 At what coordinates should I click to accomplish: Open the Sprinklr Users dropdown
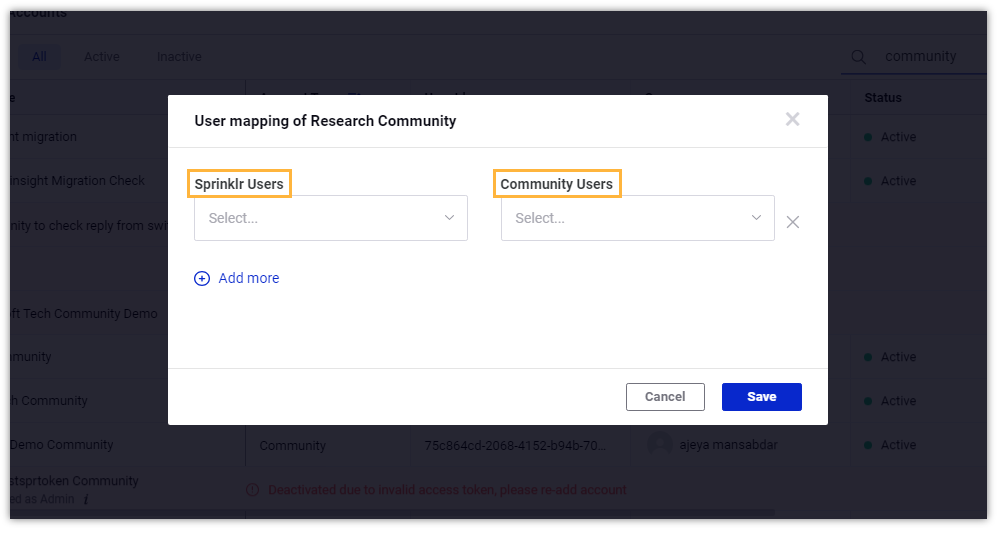331,218
